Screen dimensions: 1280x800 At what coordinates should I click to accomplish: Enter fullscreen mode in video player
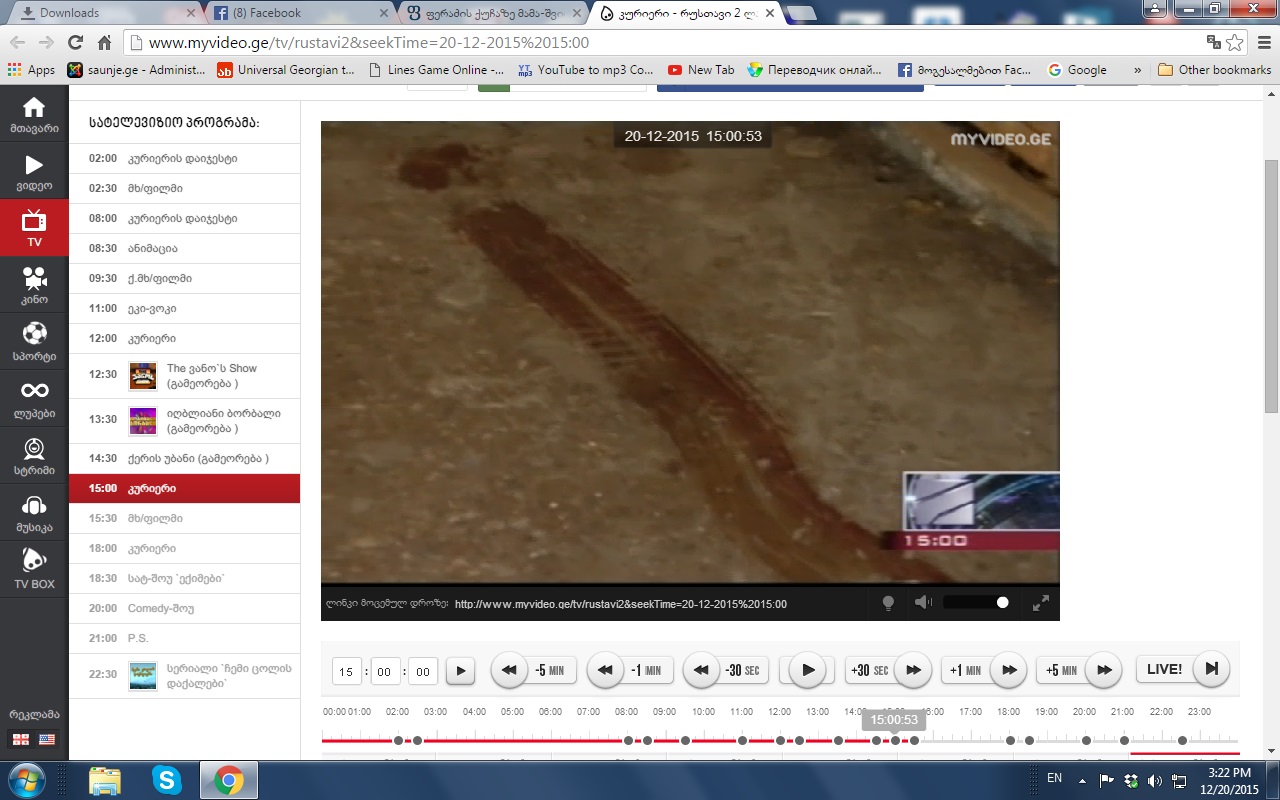(1041, 602)
